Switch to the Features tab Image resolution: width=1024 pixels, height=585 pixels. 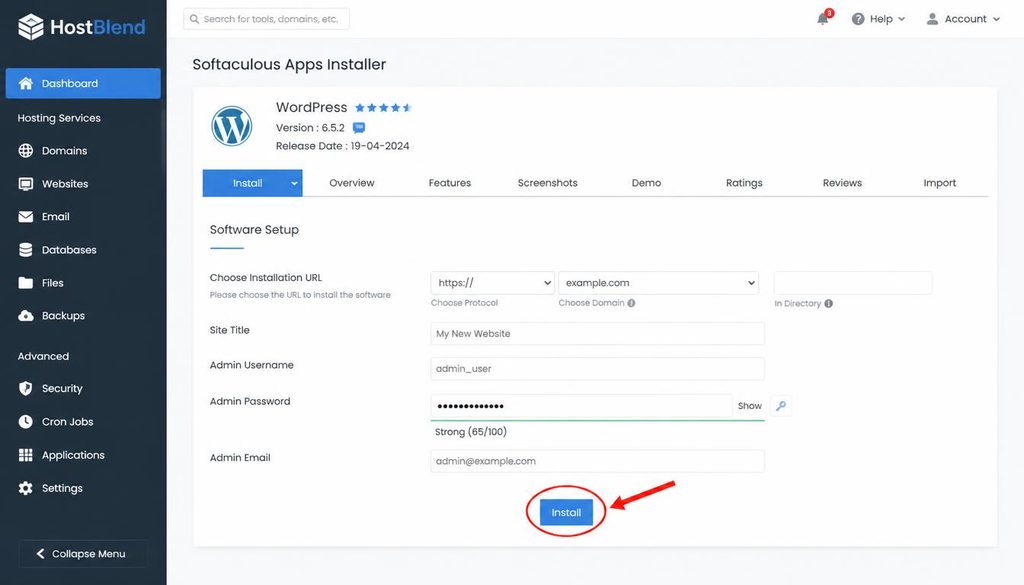click(x=449, y=183)
